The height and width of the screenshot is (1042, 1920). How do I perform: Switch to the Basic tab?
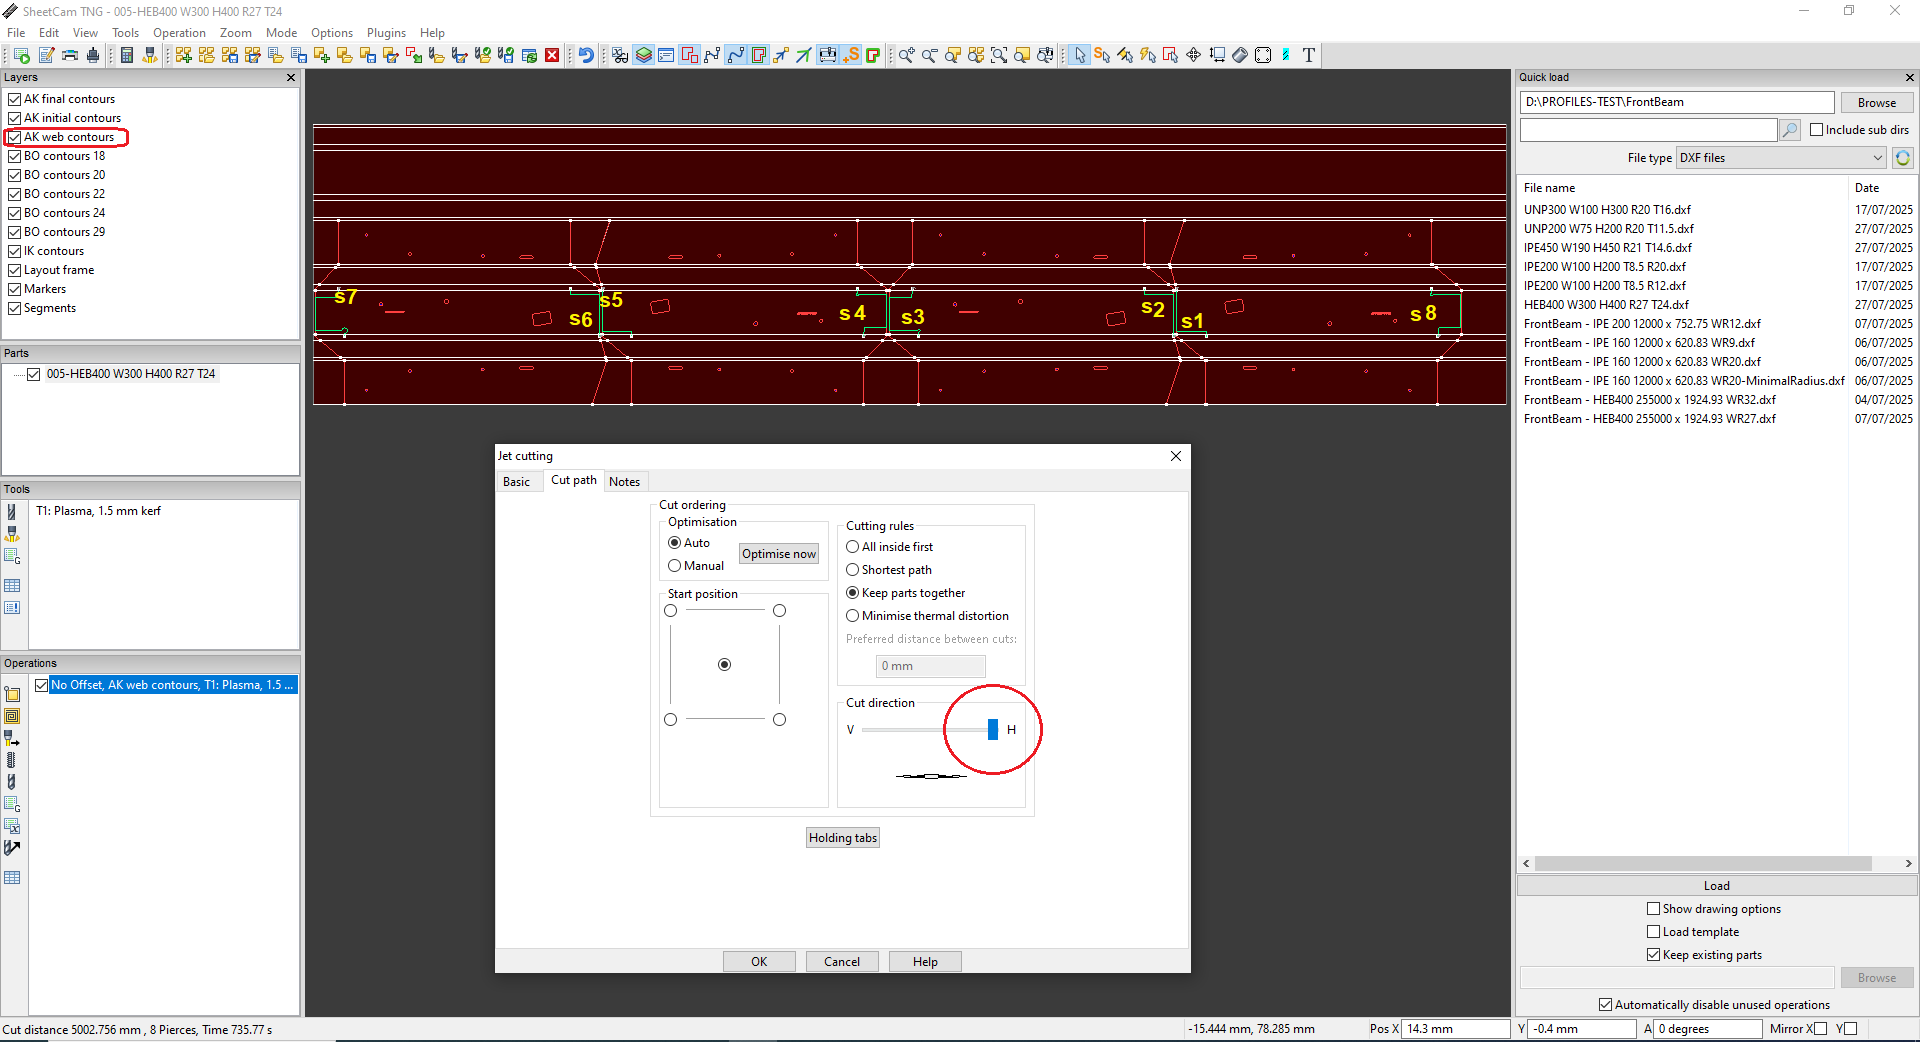click(516, 482)
